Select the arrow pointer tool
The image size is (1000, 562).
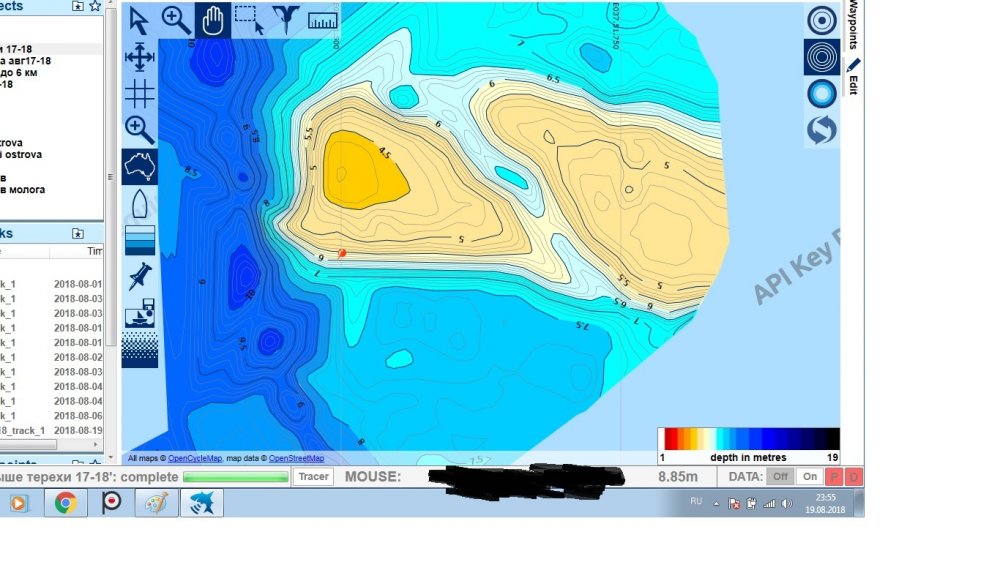tap(139, 19)
